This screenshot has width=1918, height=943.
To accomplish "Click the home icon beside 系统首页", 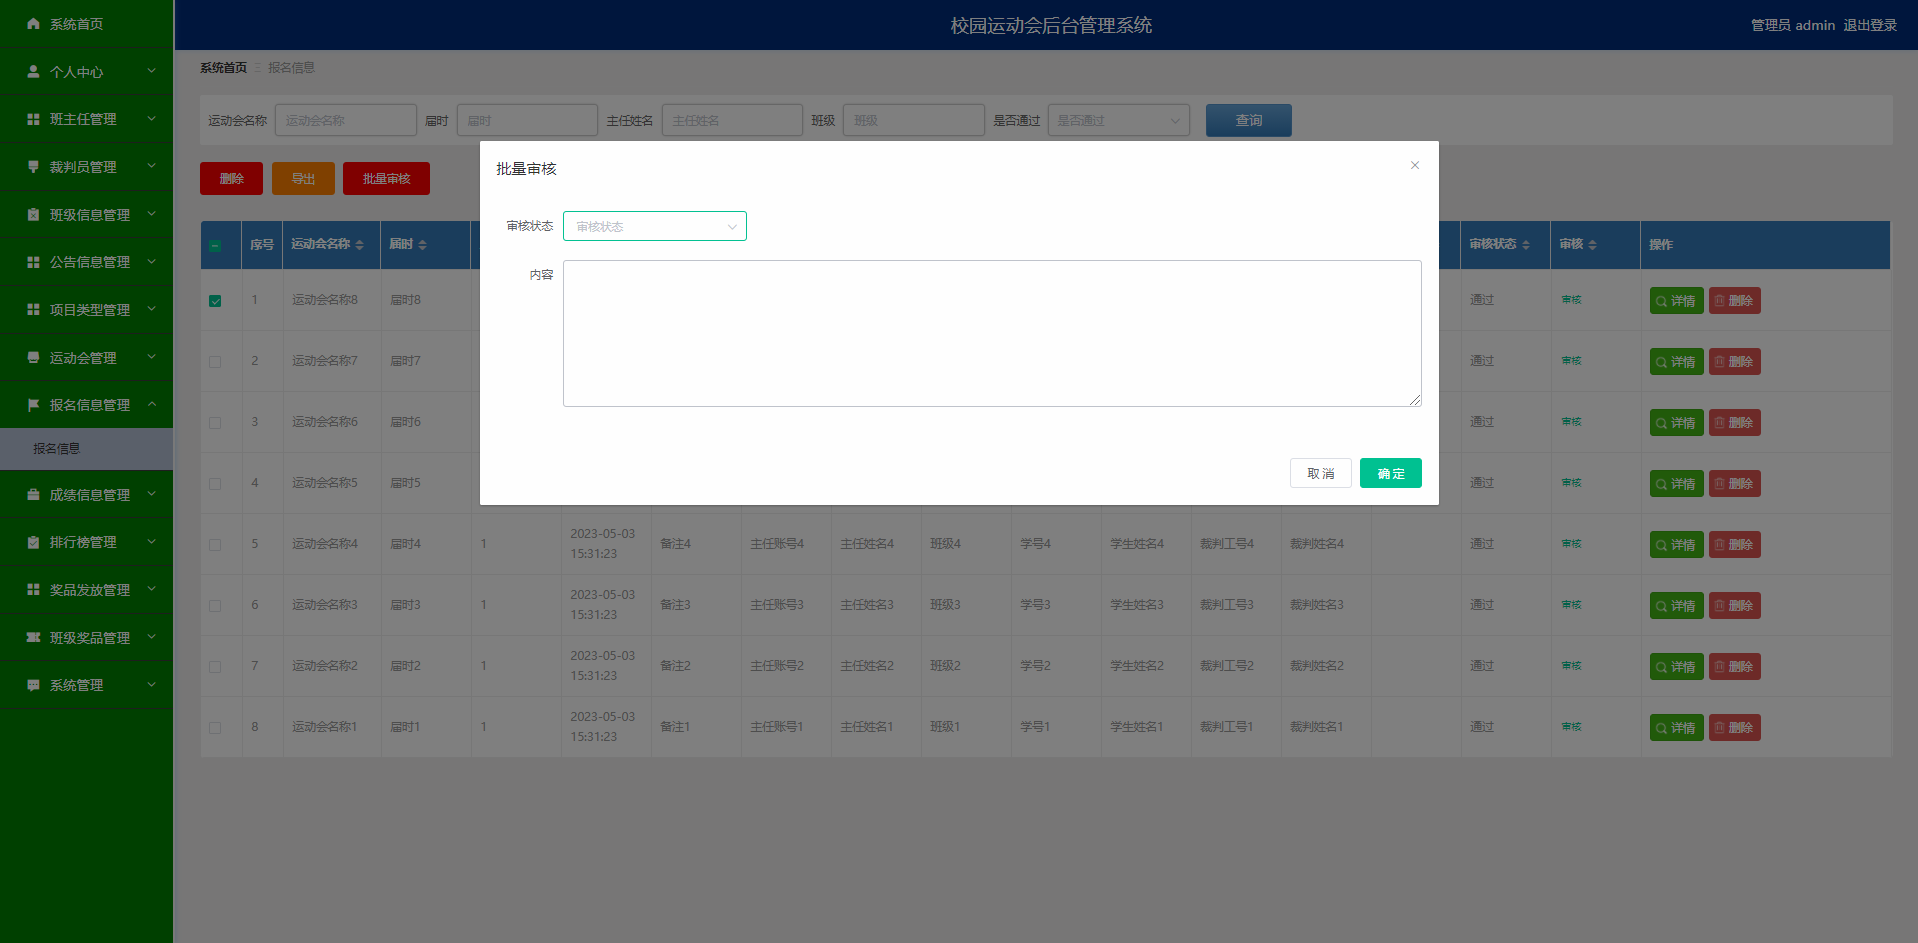I will pos(33,23).
